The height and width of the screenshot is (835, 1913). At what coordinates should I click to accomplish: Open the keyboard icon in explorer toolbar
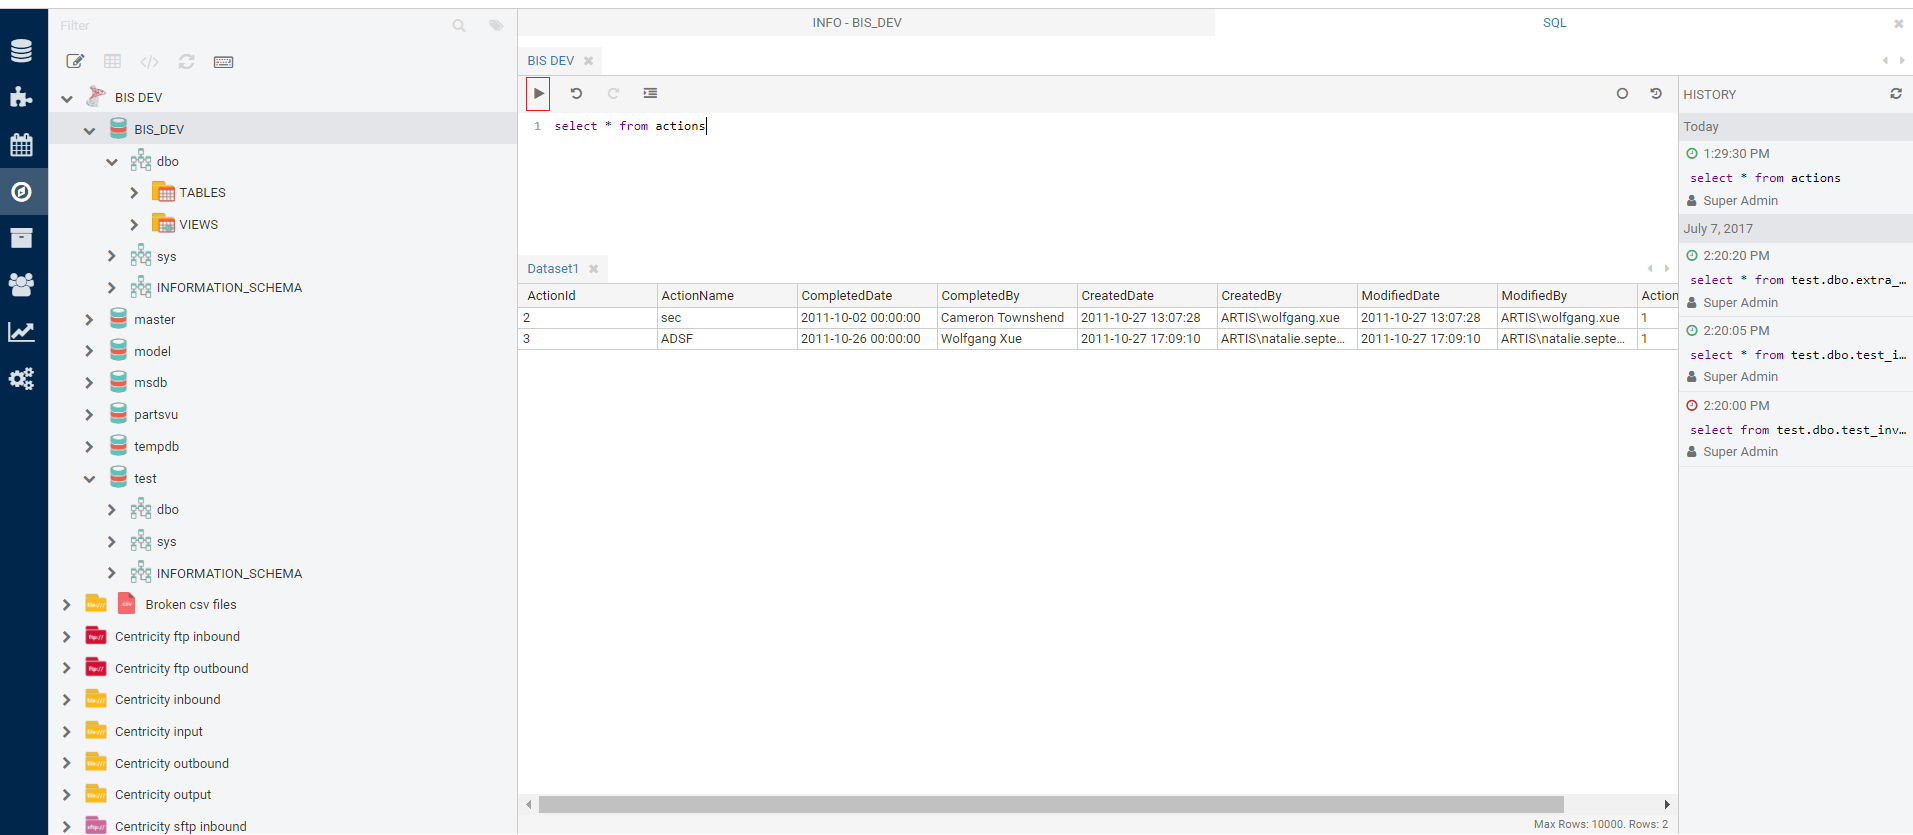pyautogui.click(x=223, y=62)
